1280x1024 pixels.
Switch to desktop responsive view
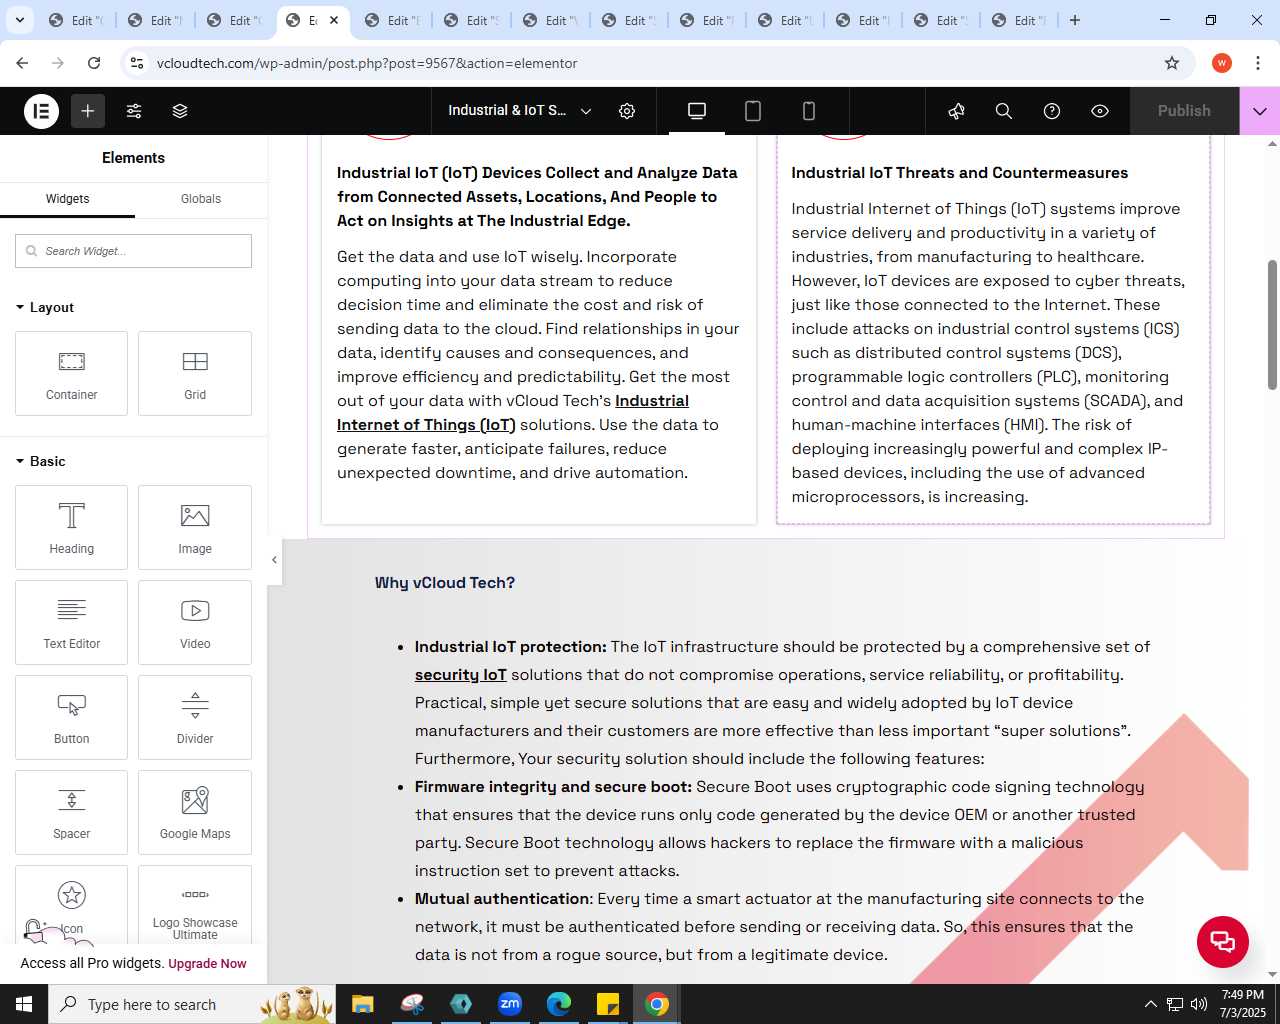pos(697,111)
